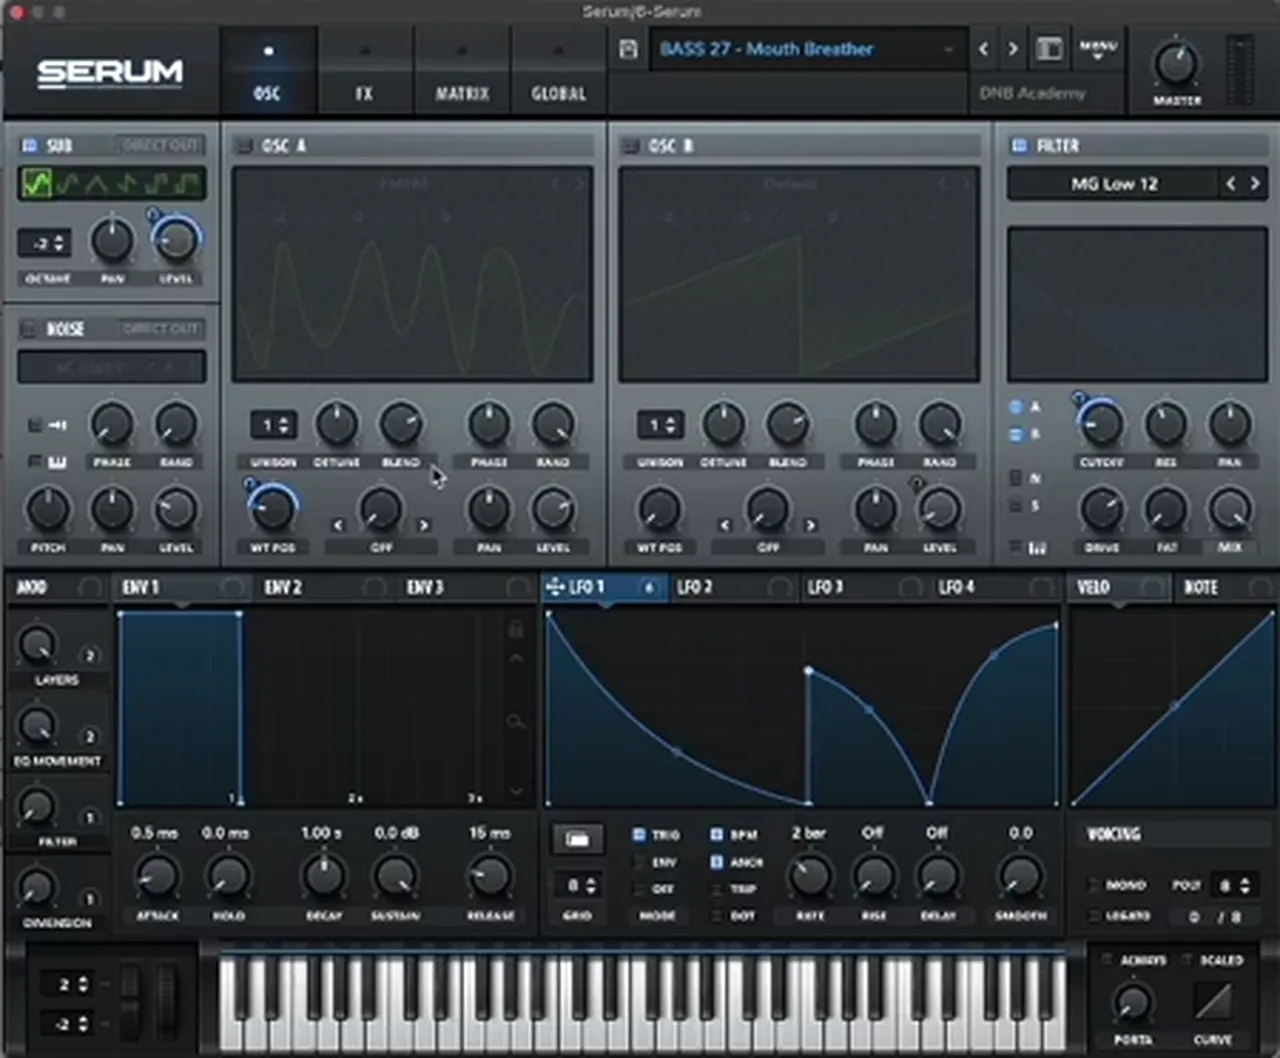
Task: Select the triangle sub oscillator waveform
Action: pos(97,183)
